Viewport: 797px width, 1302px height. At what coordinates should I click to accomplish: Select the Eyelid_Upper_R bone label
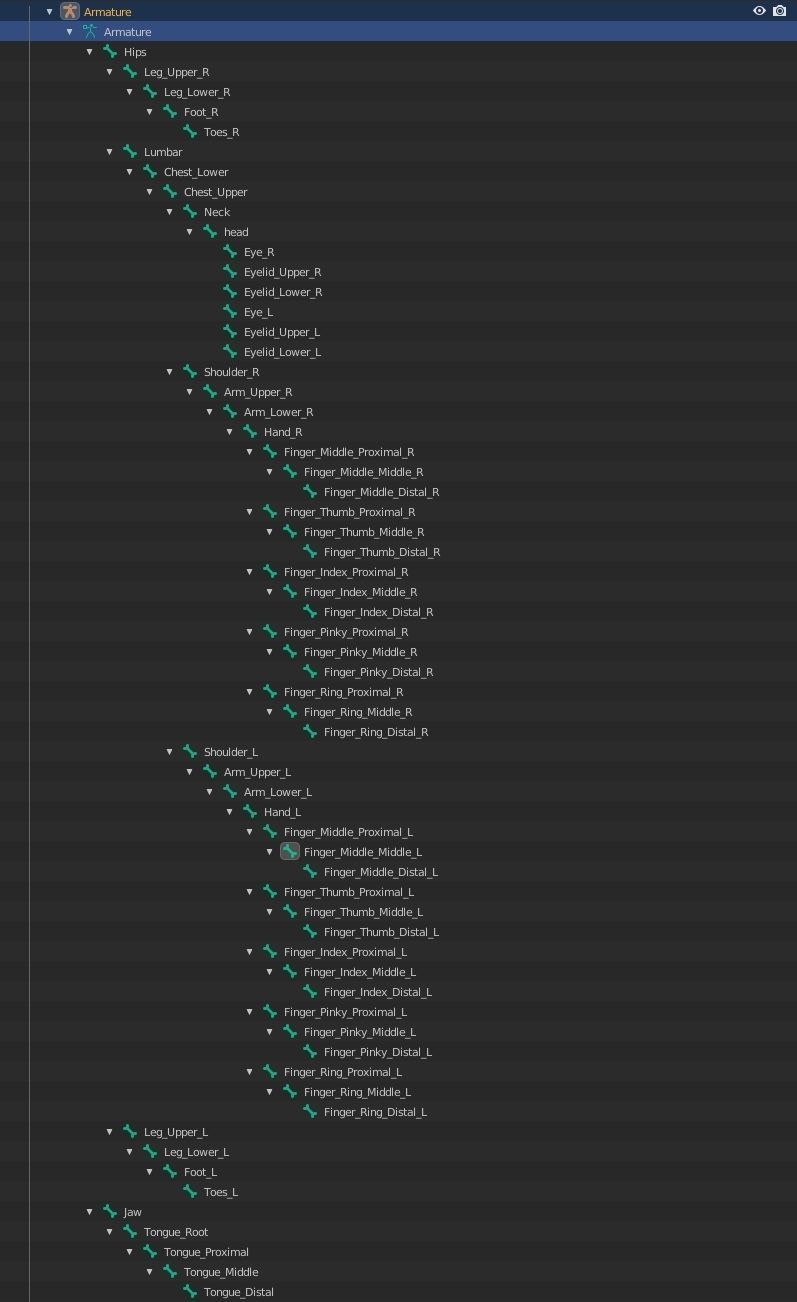tap(282, 272)
